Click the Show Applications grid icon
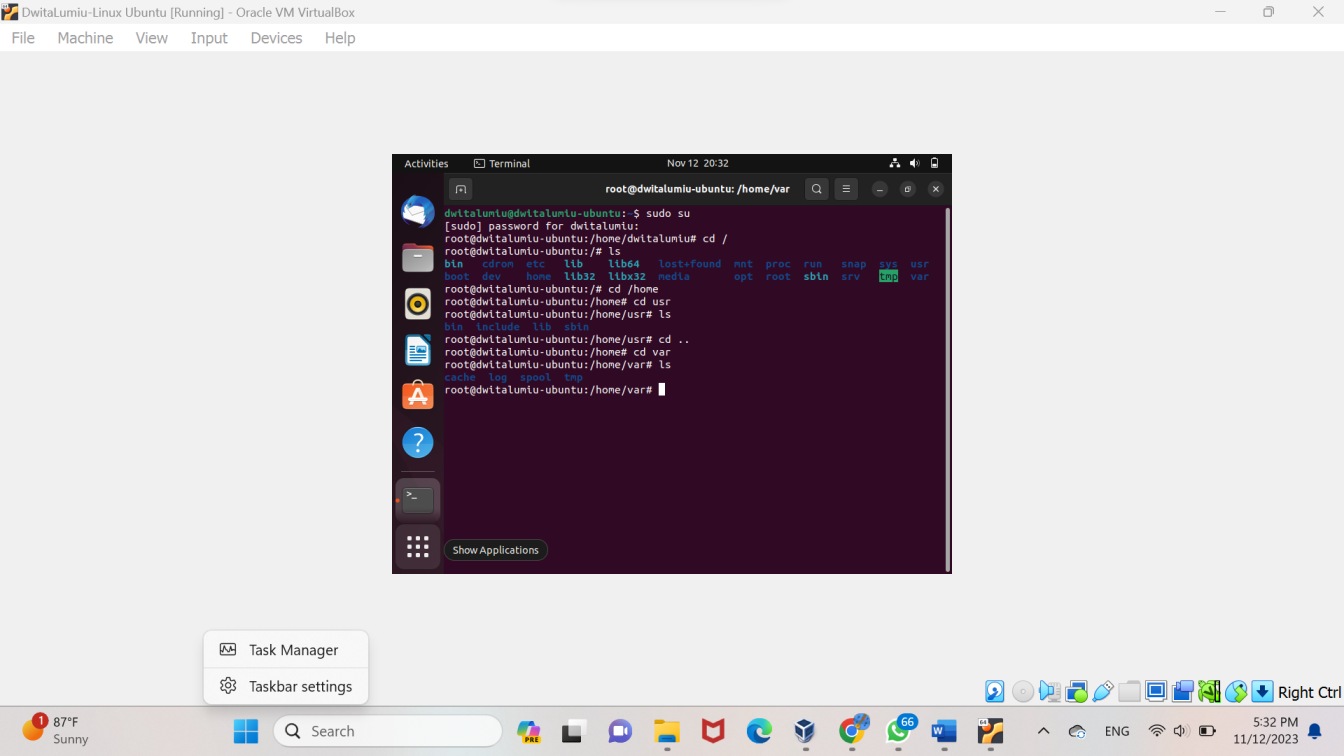Screen dimensions: 1344x756 (418, 547)
